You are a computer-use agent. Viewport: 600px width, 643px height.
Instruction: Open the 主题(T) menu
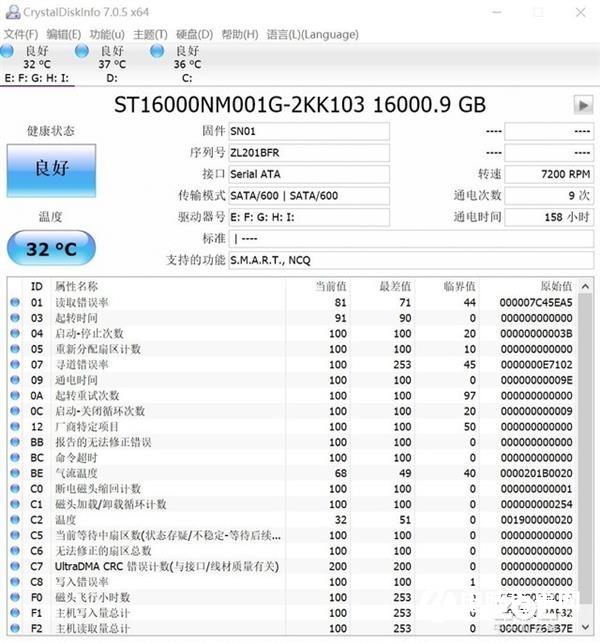pos(151,34)
